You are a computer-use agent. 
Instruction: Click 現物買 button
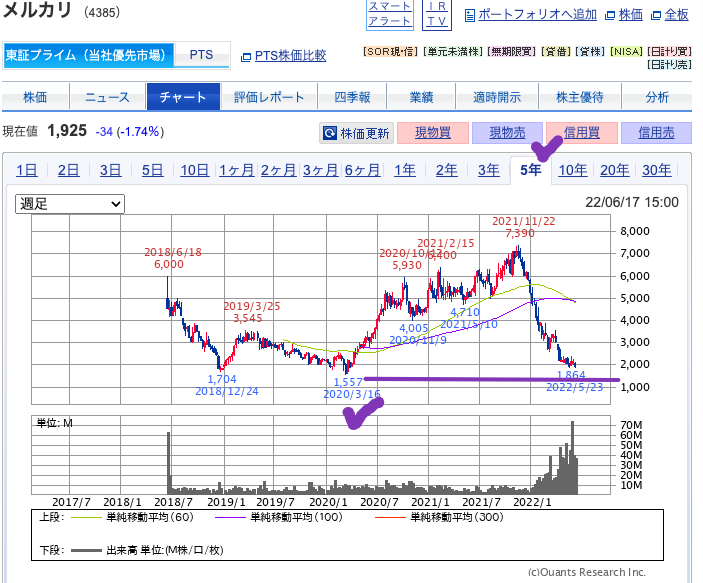(x=433, y=133)
